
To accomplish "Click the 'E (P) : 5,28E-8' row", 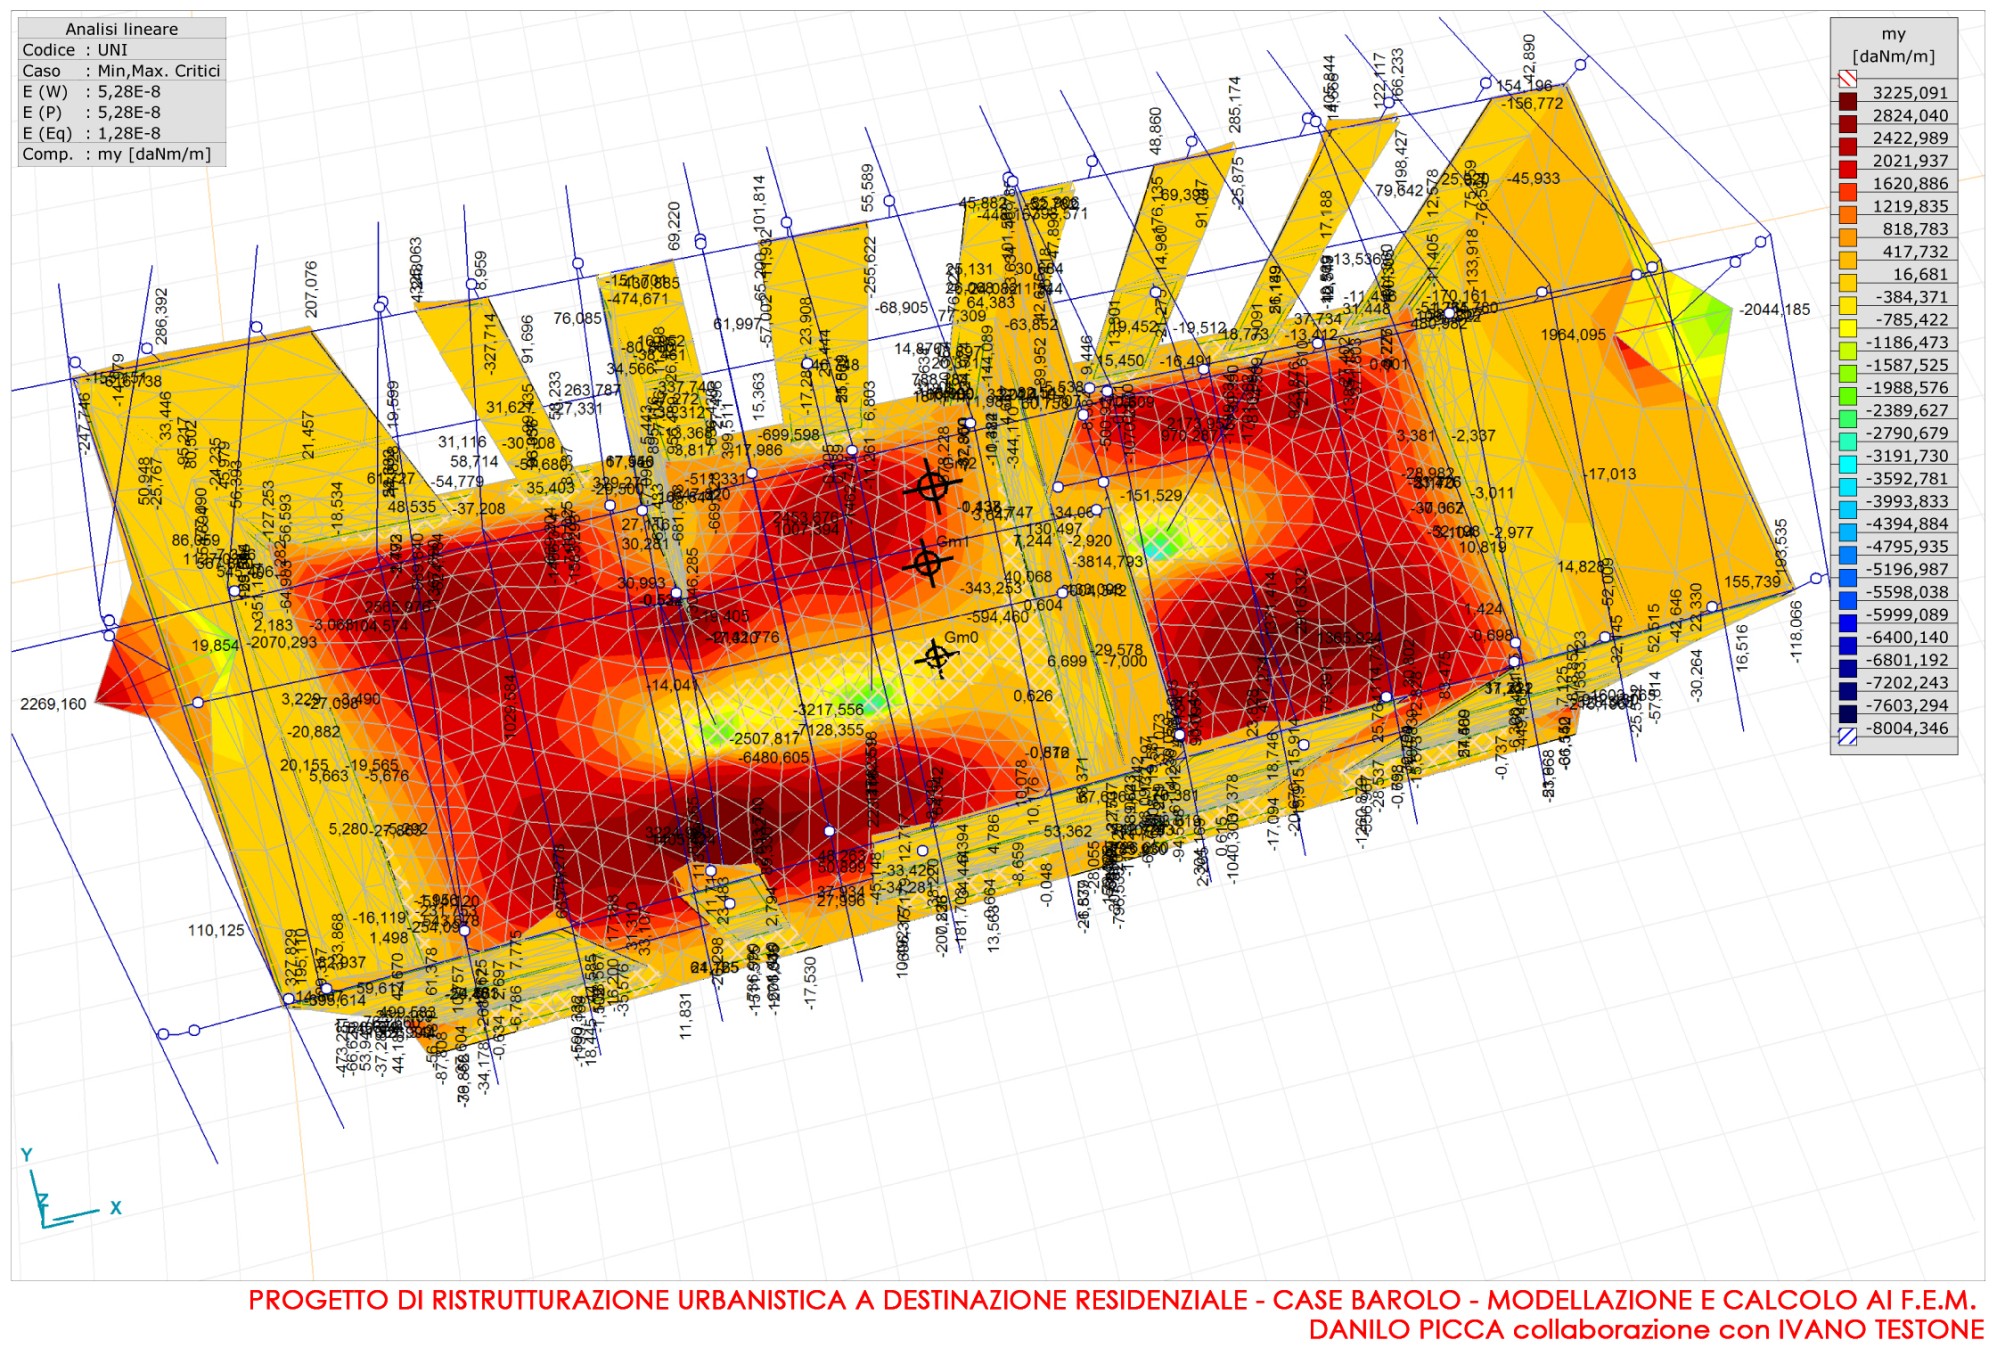I will coord(122,113).
